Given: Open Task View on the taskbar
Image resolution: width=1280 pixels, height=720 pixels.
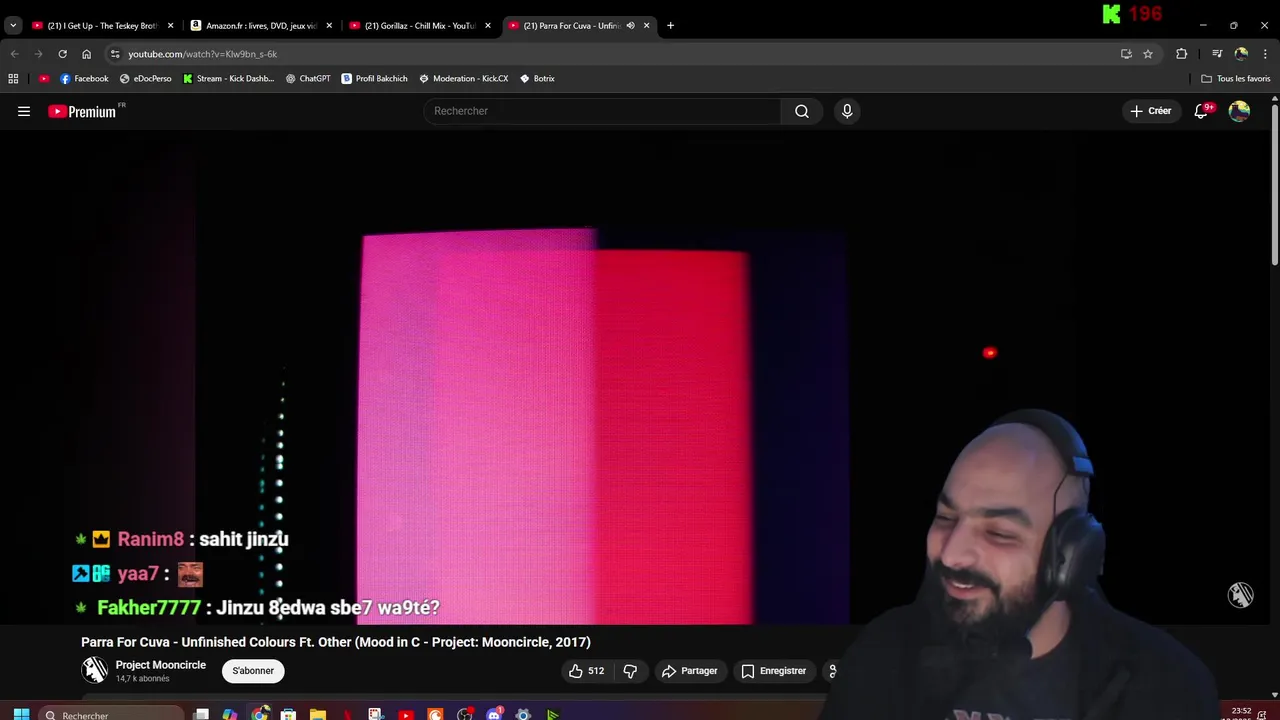Looking at the screenshot, I should click(x=201, y=714).
